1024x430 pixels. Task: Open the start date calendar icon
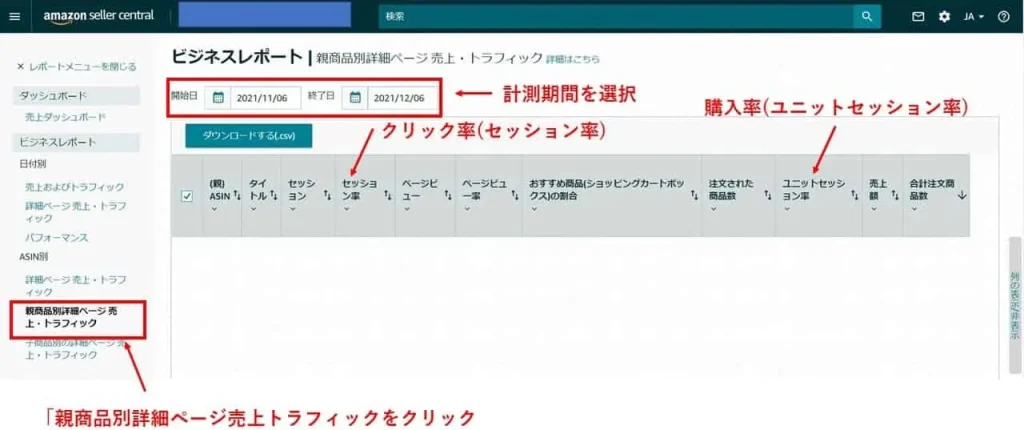click(218, 98)
